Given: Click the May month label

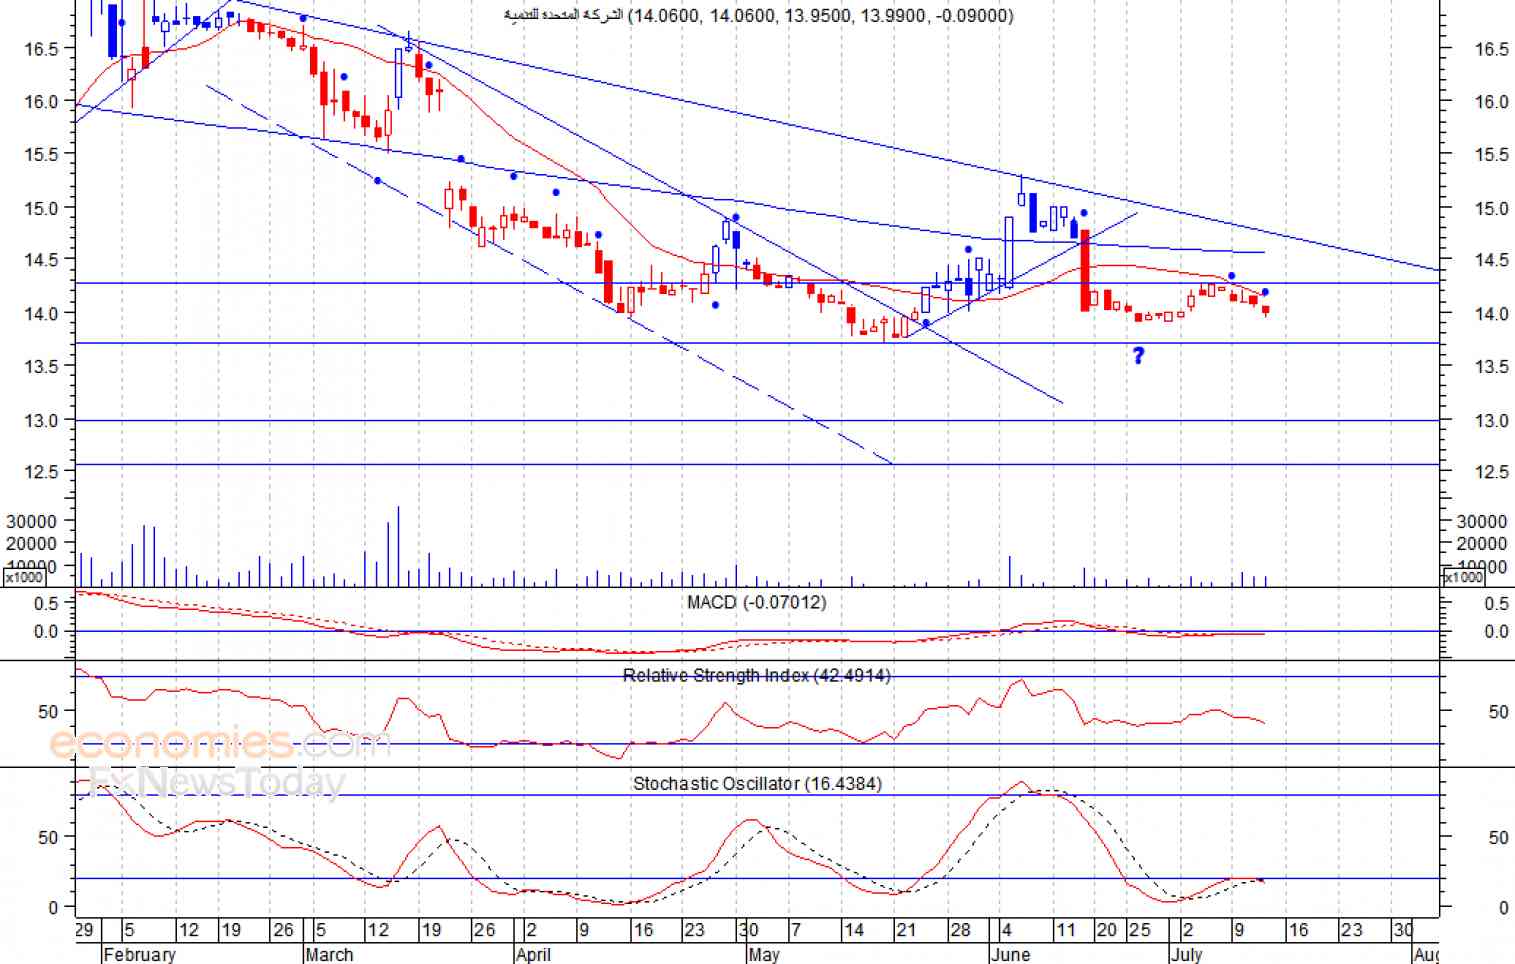Looking at the screenshot, I should [763, 954].
